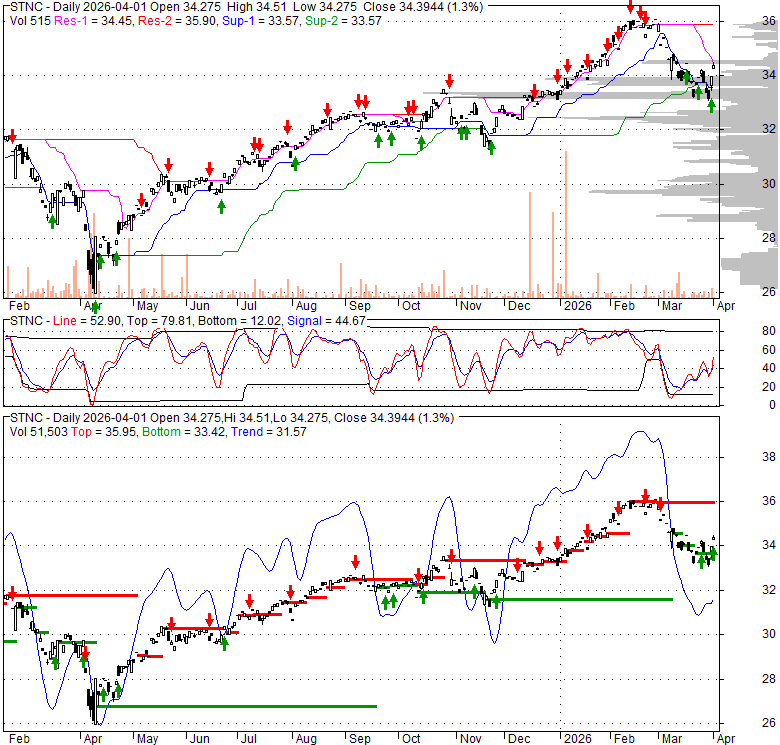Click the red arrow above the late-October peak in the top chart
Viewport: 780px width, 745px height.
pos(450,81)
